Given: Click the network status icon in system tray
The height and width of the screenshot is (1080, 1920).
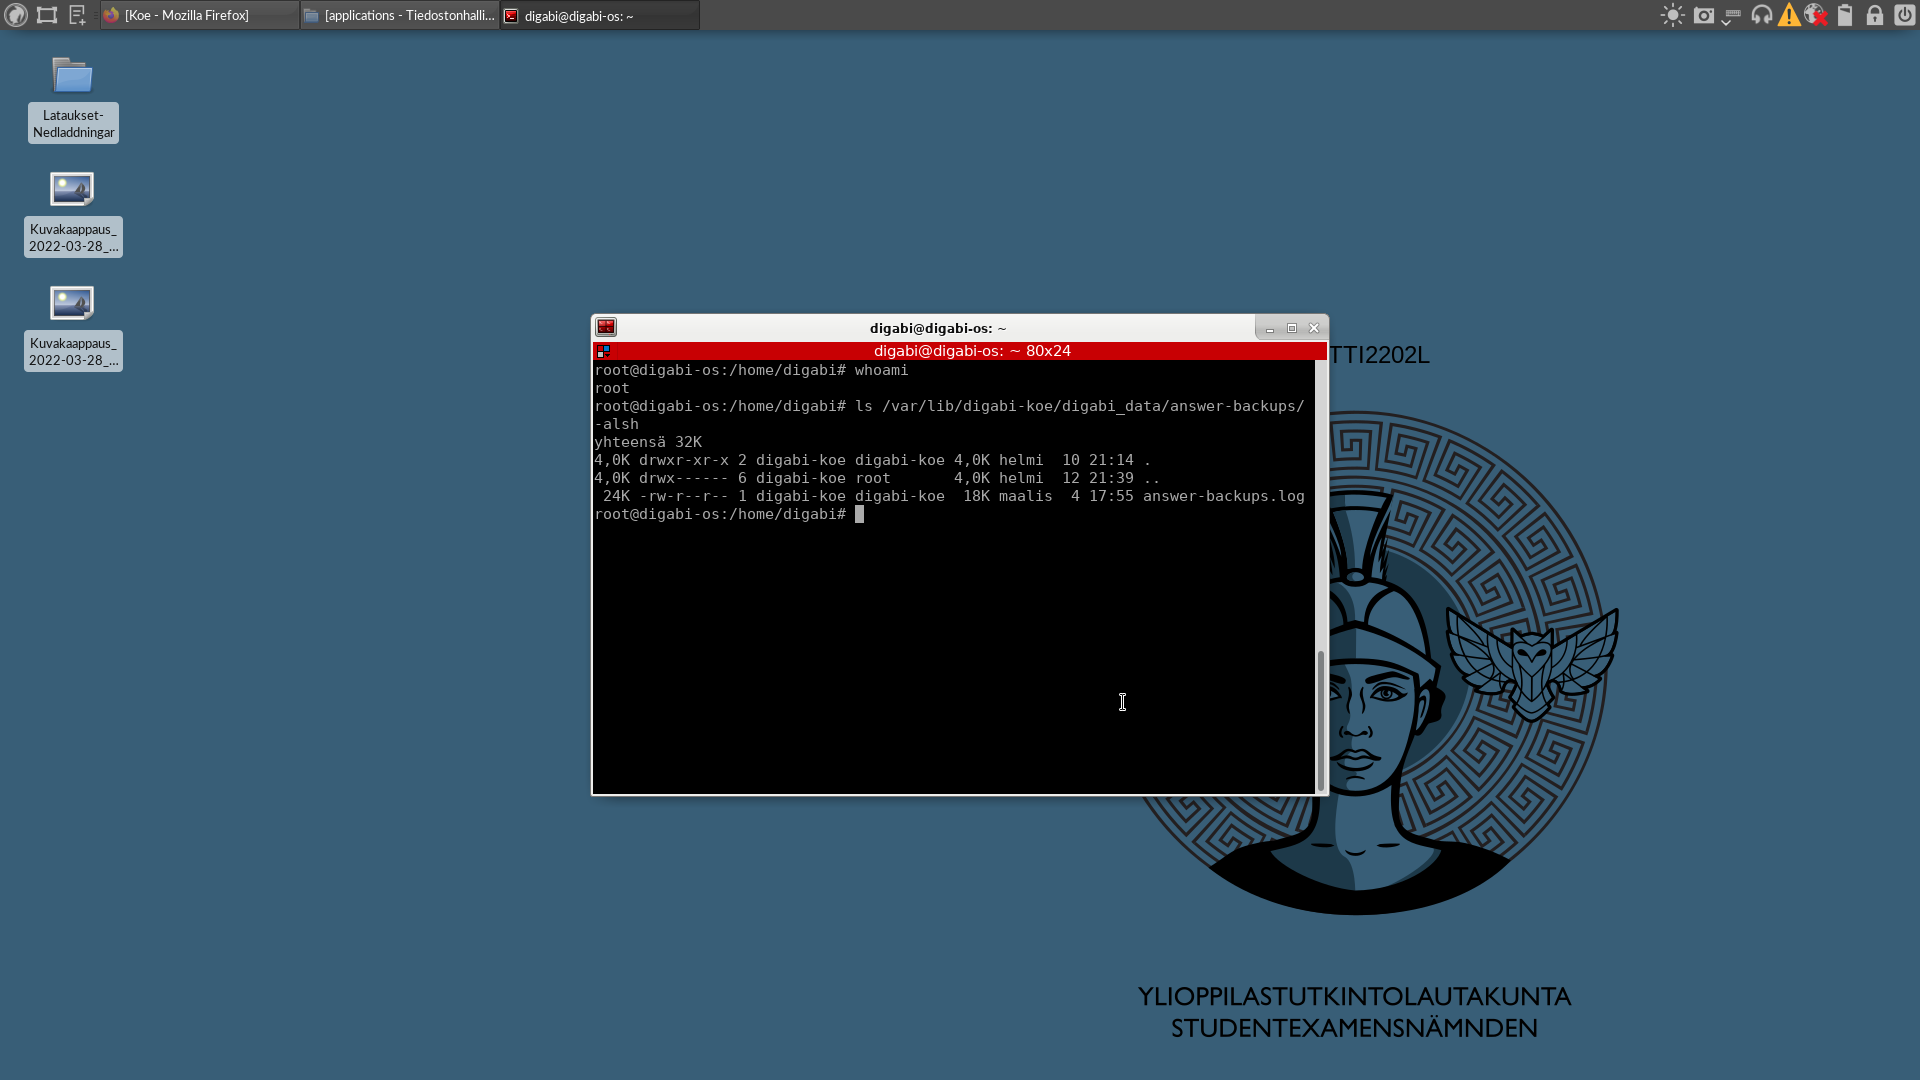Looking at the screenshot, I should click(x=1816, y=15).
